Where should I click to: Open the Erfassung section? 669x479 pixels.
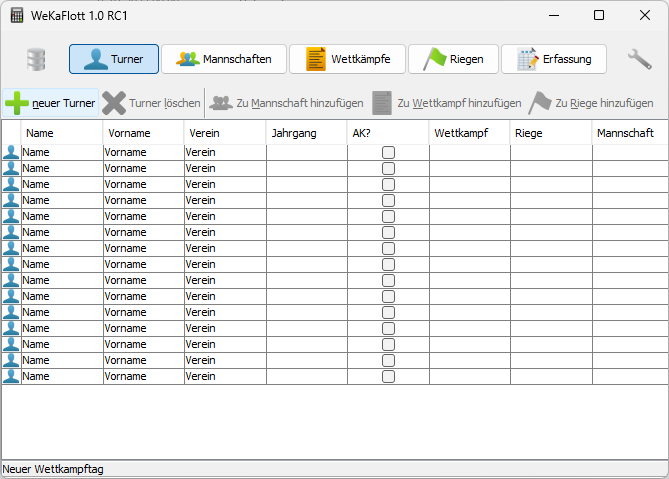click(554, 59)
